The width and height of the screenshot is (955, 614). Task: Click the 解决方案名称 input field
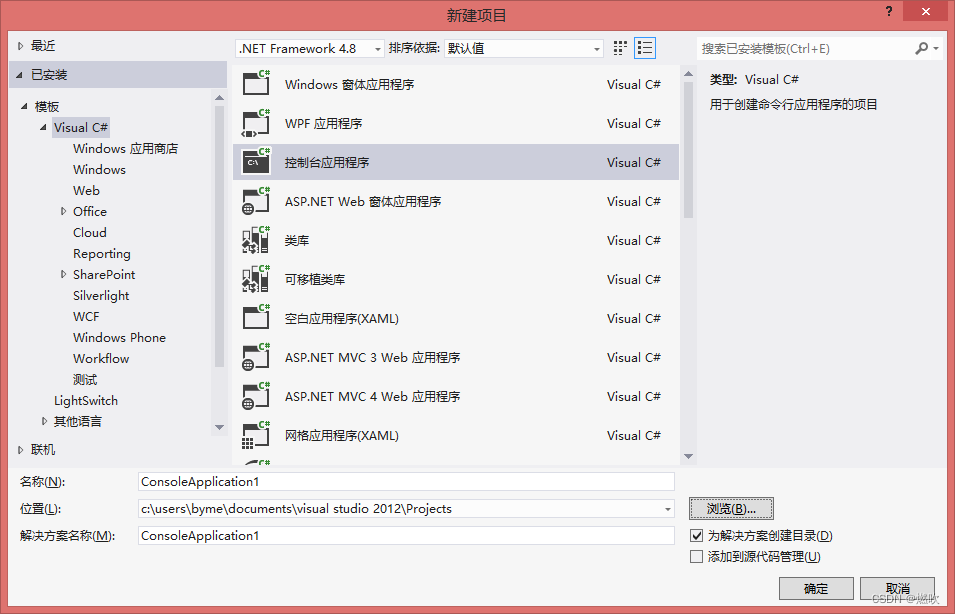pos(406,536)
